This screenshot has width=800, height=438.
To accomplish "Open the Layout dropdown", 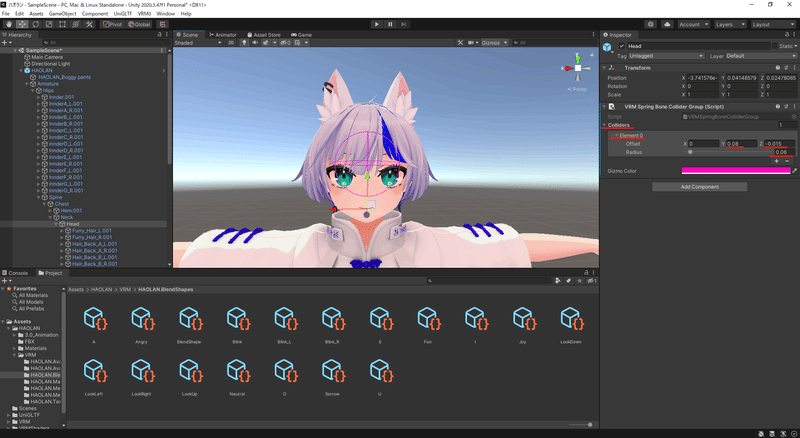I will 772,24.
